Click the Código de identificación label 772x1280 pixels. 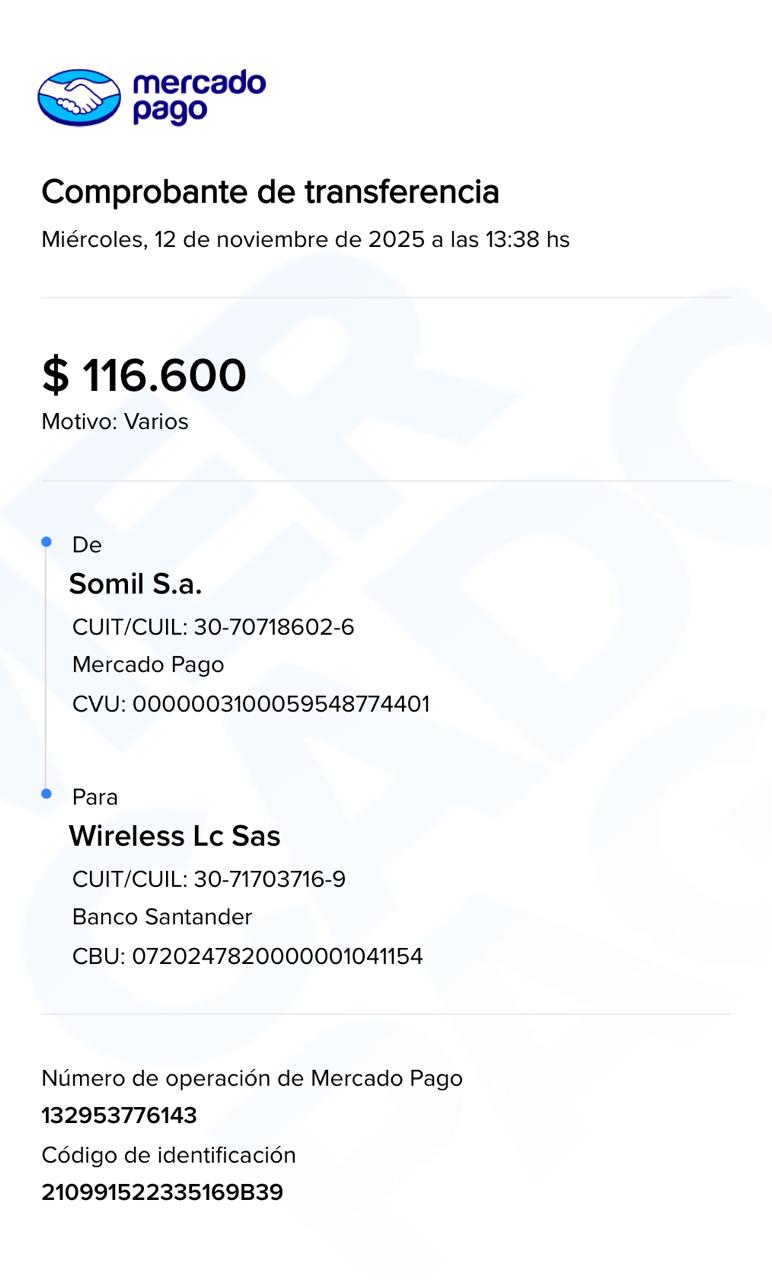point(169,1155)
